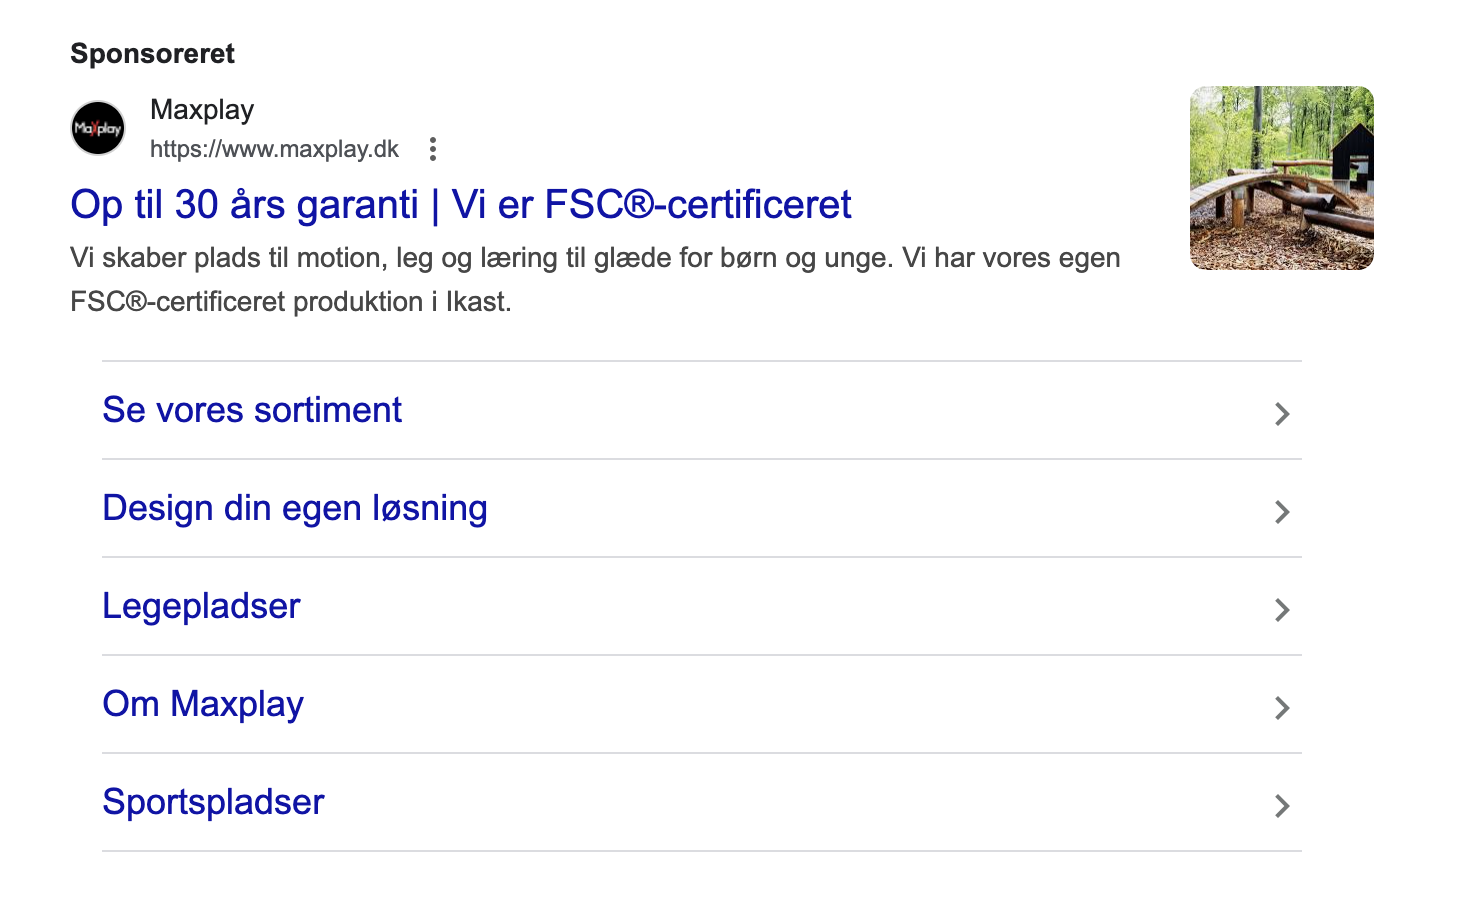Click the forest playground thumbnail image
The height and width of the screenshot is (912, 1472).
[1282, 178]
